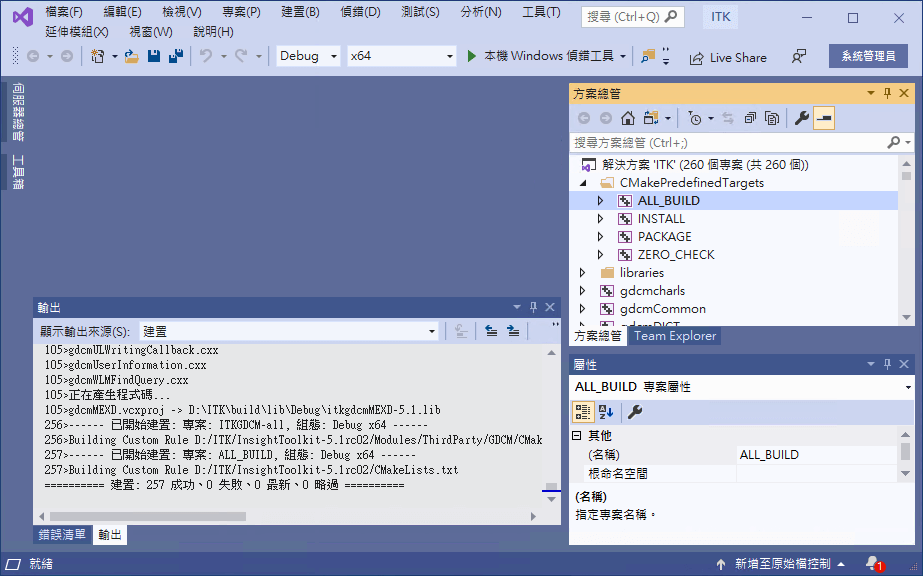Open the 檔案(F) menu

point(64,12)
